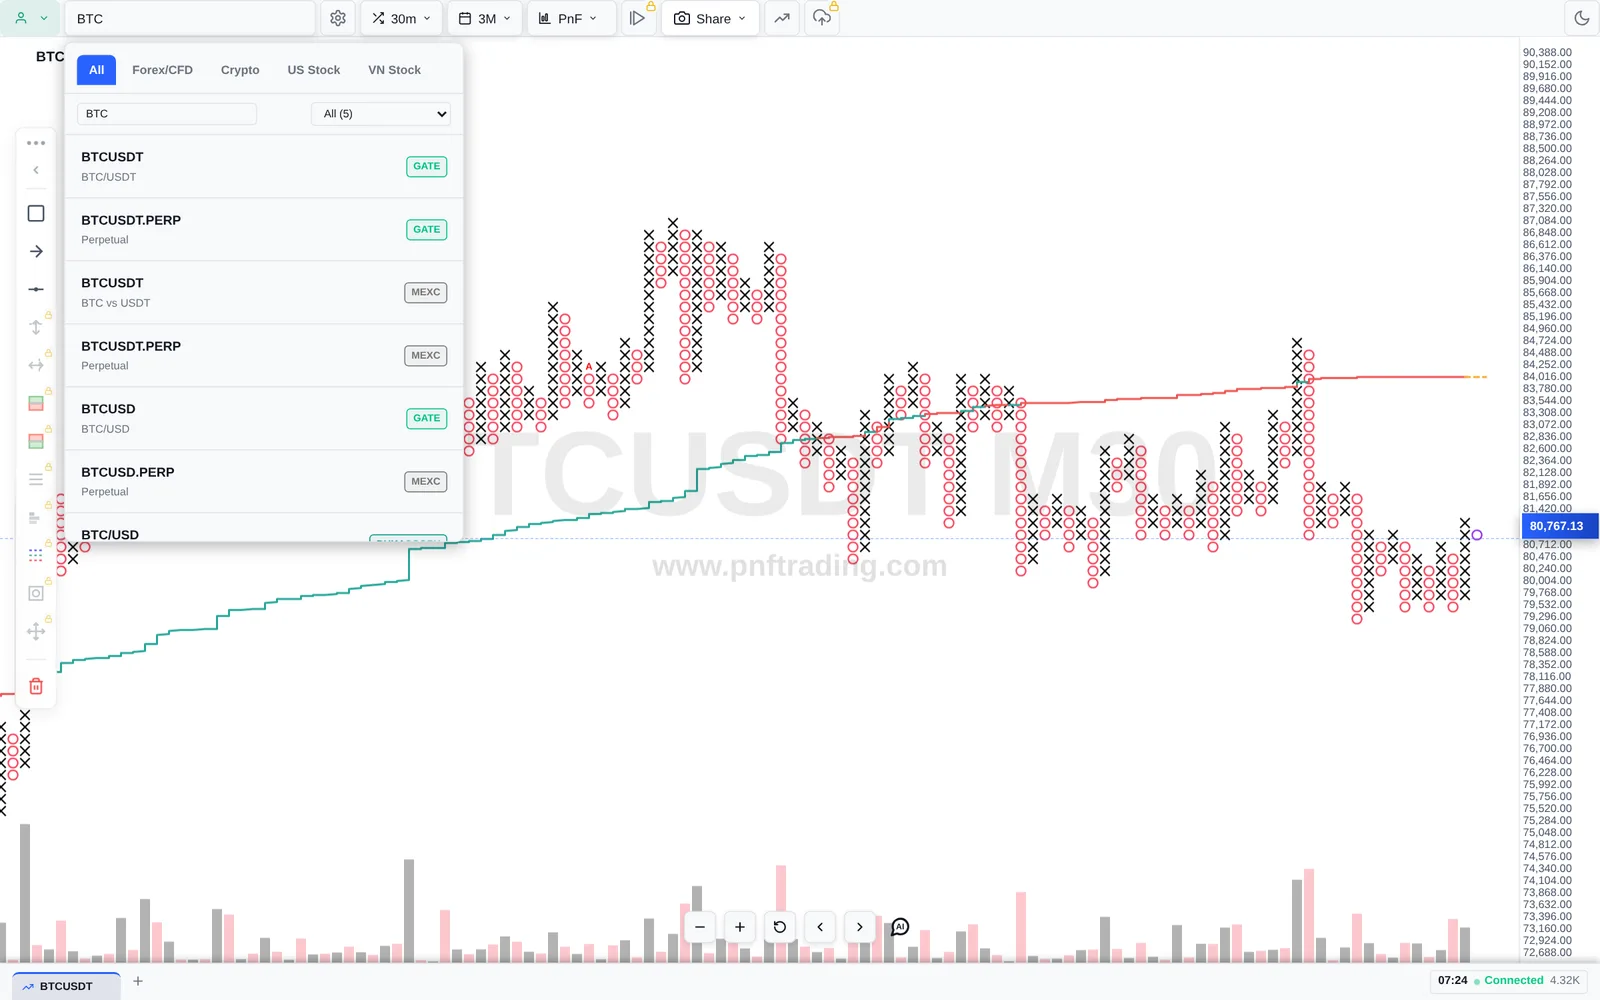Switch to the BTCUSDT chart tab
This screenshot has width=1600, height=1000.
(66, 986)
